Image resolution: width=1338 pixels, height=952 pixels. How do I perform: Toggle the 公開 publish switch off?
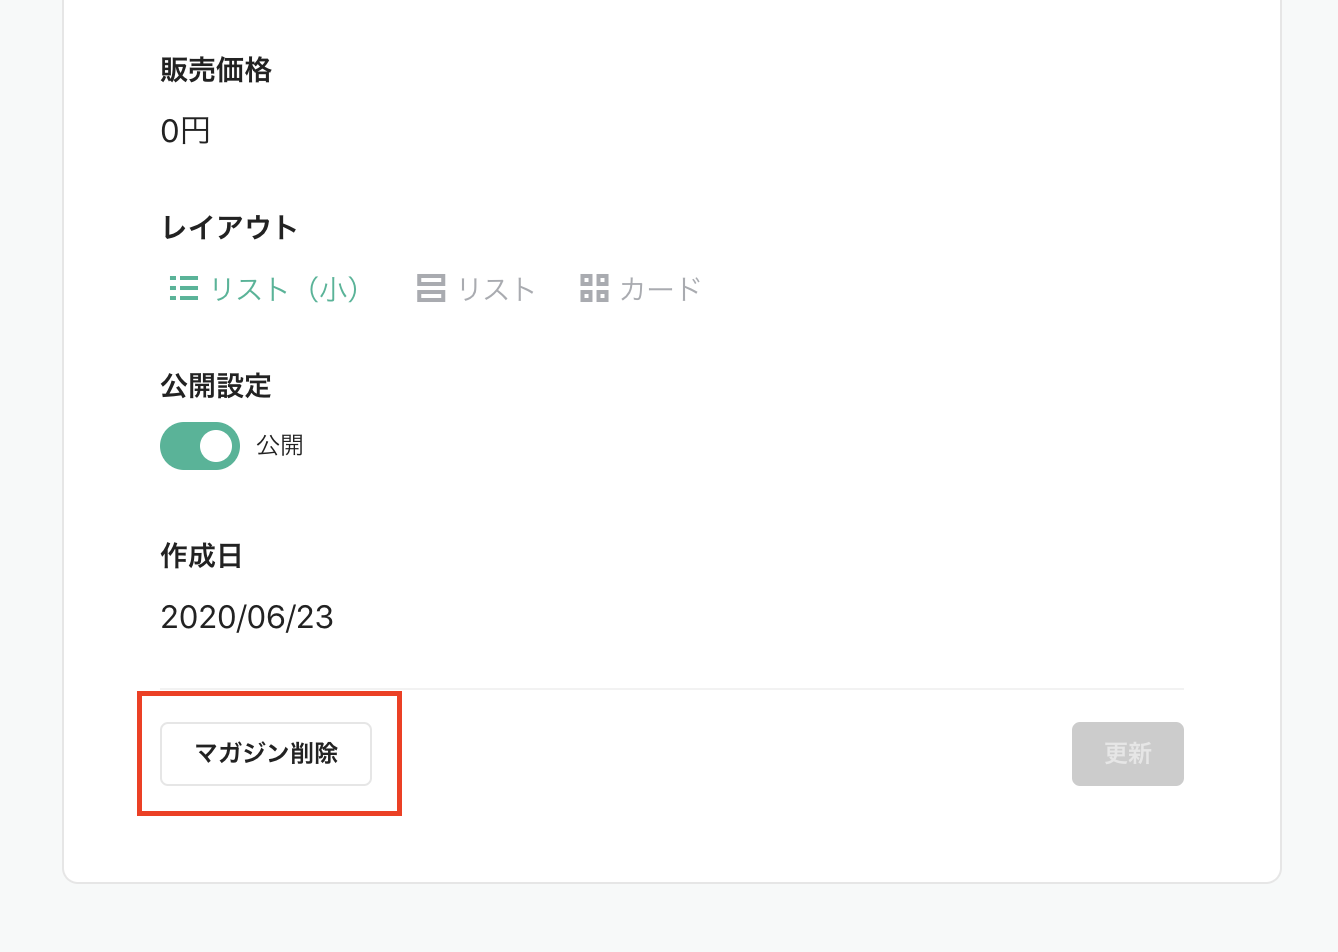(200, 446)
